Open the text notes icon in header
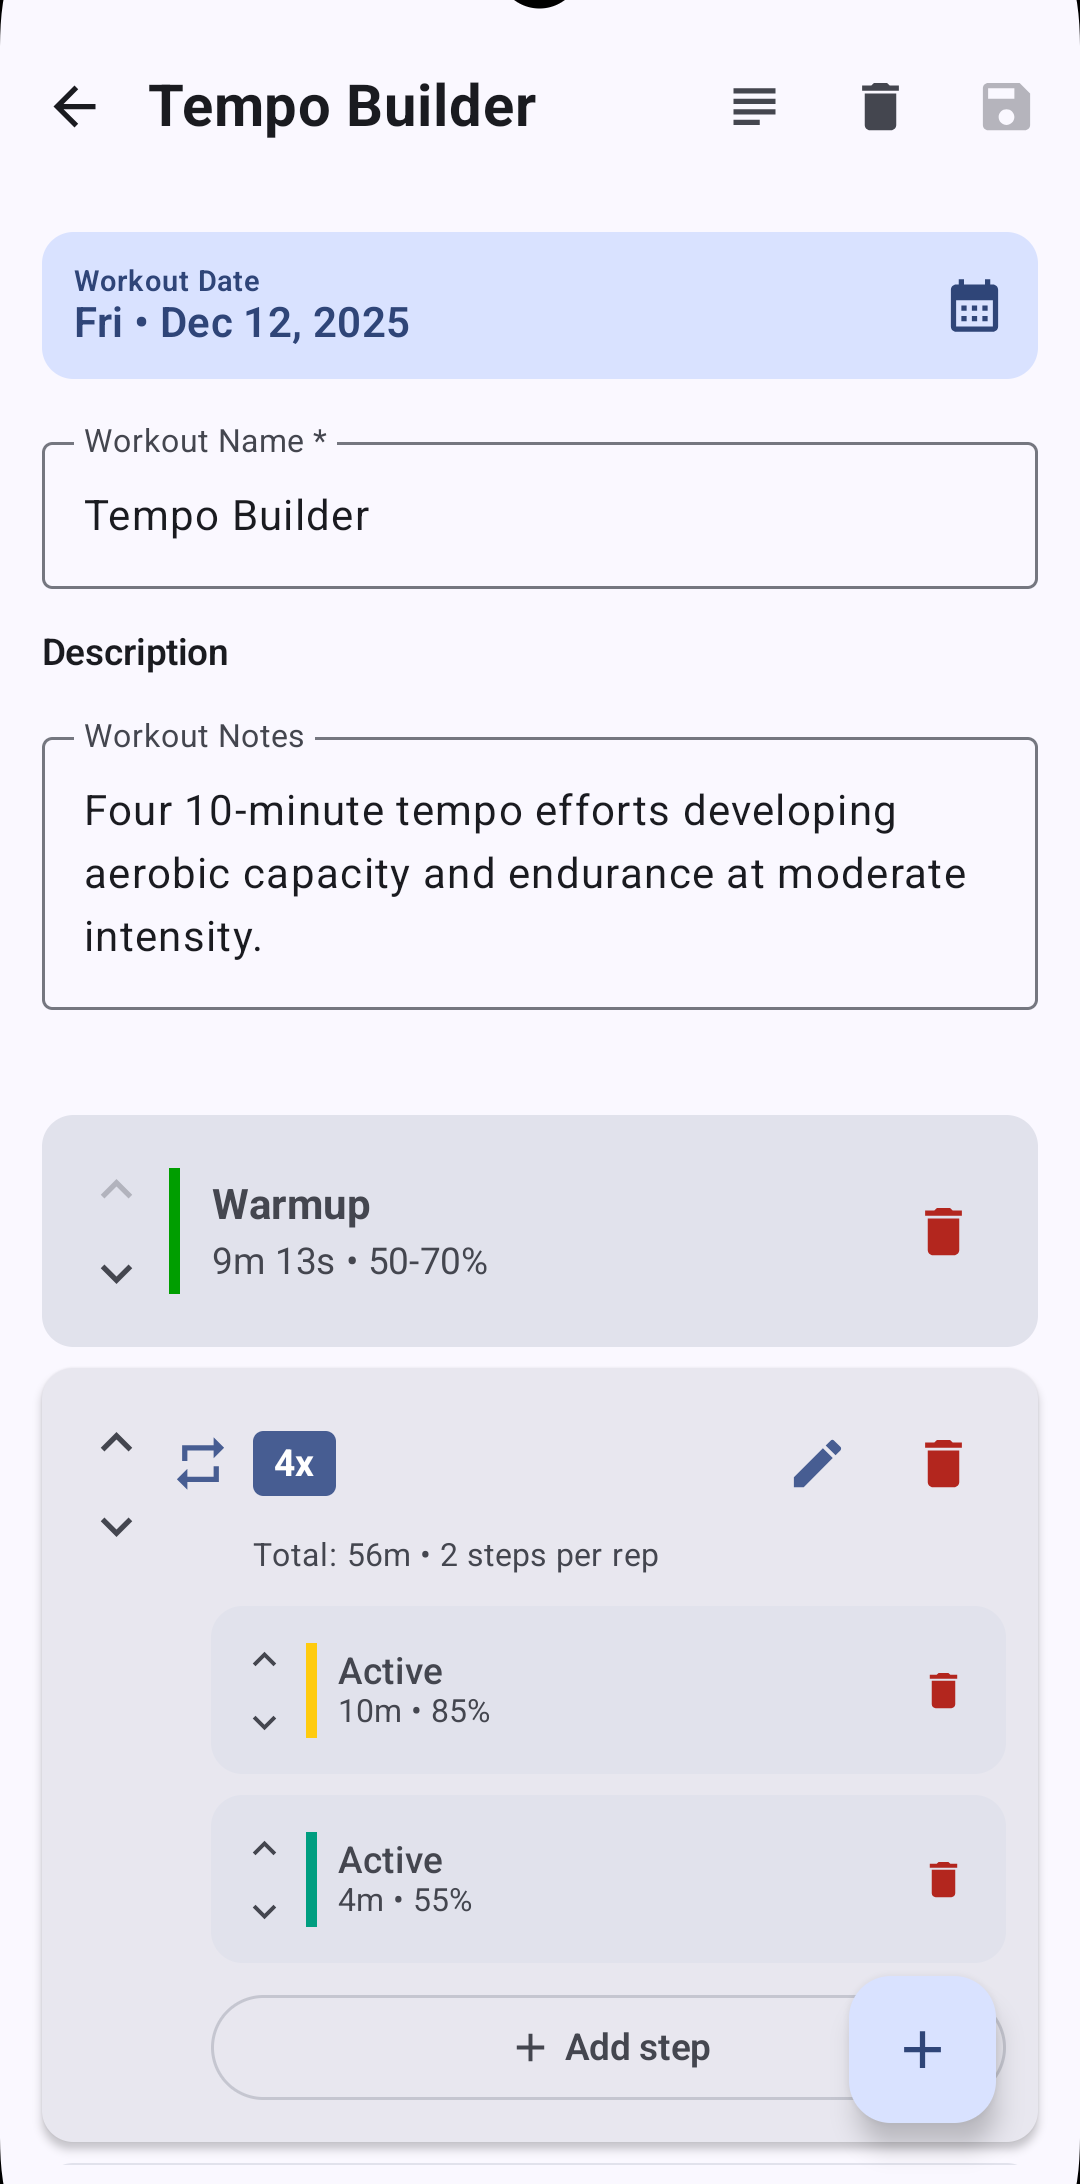 tap(754, 107)
